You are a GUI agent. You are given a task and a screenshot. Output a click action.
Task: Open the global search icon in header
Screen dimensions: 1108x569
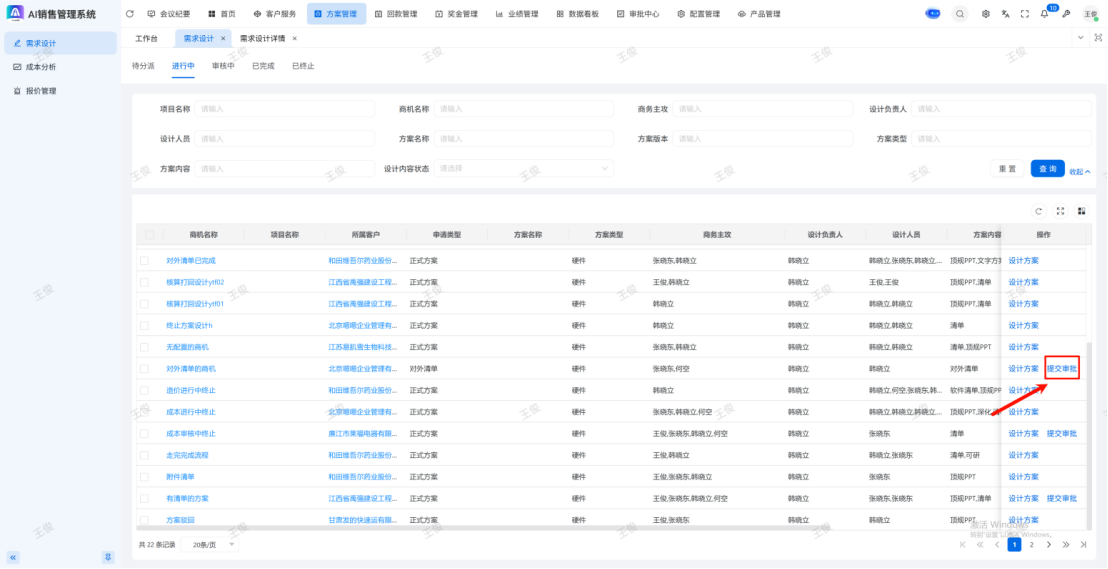[x=960, y=14]
